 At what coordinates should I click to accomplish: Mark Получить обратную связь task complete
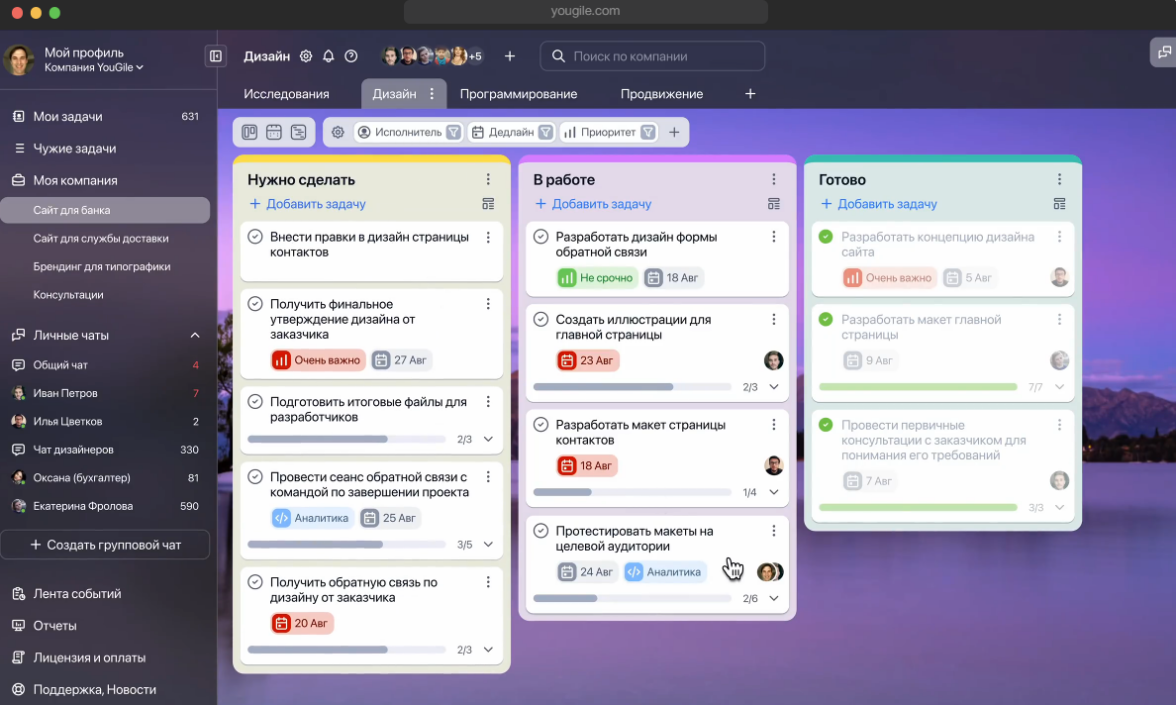255,582
